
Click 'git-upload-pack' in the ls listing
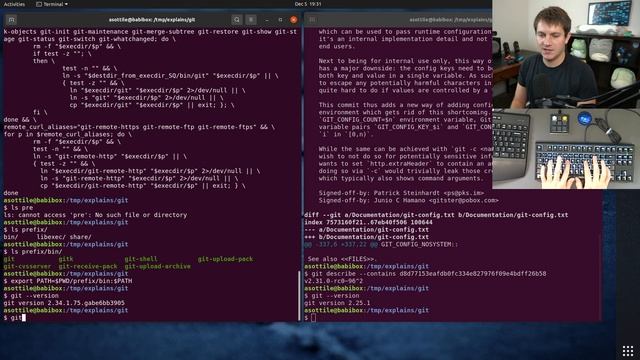click(225, 259)
